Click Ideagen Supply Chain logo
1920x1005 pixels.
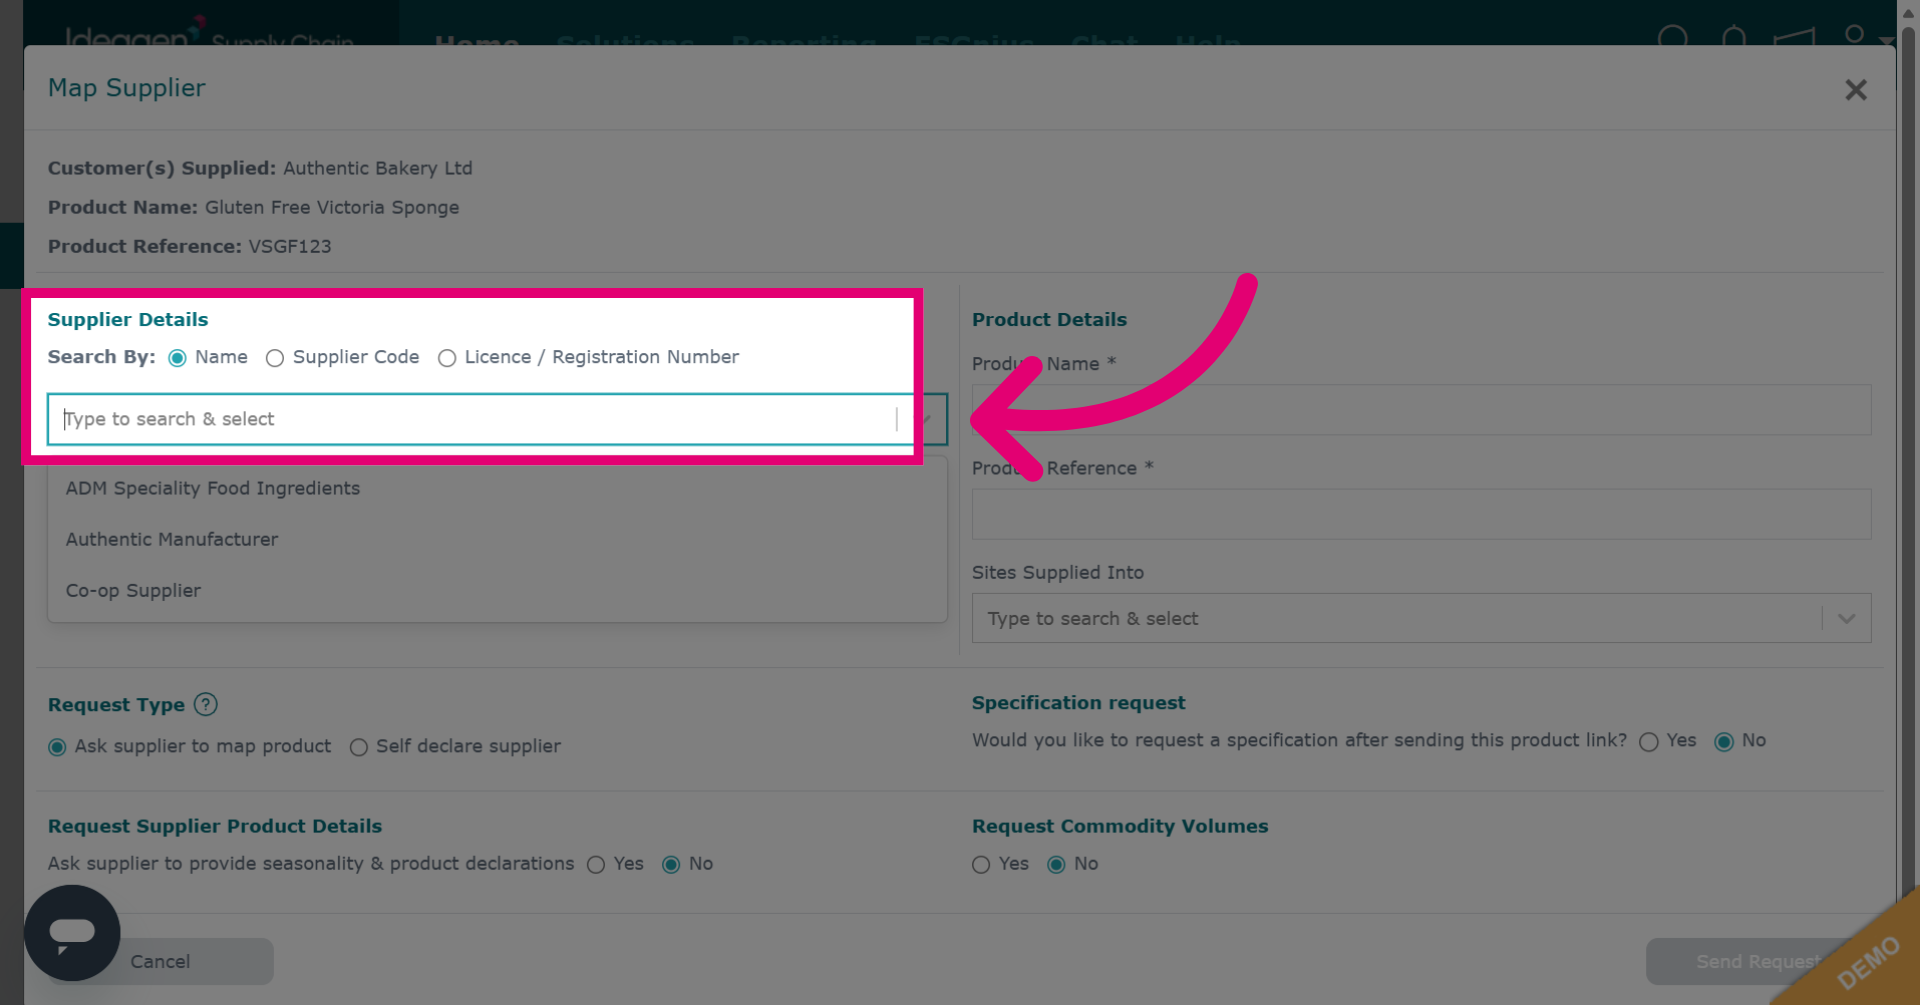(208, 34)
